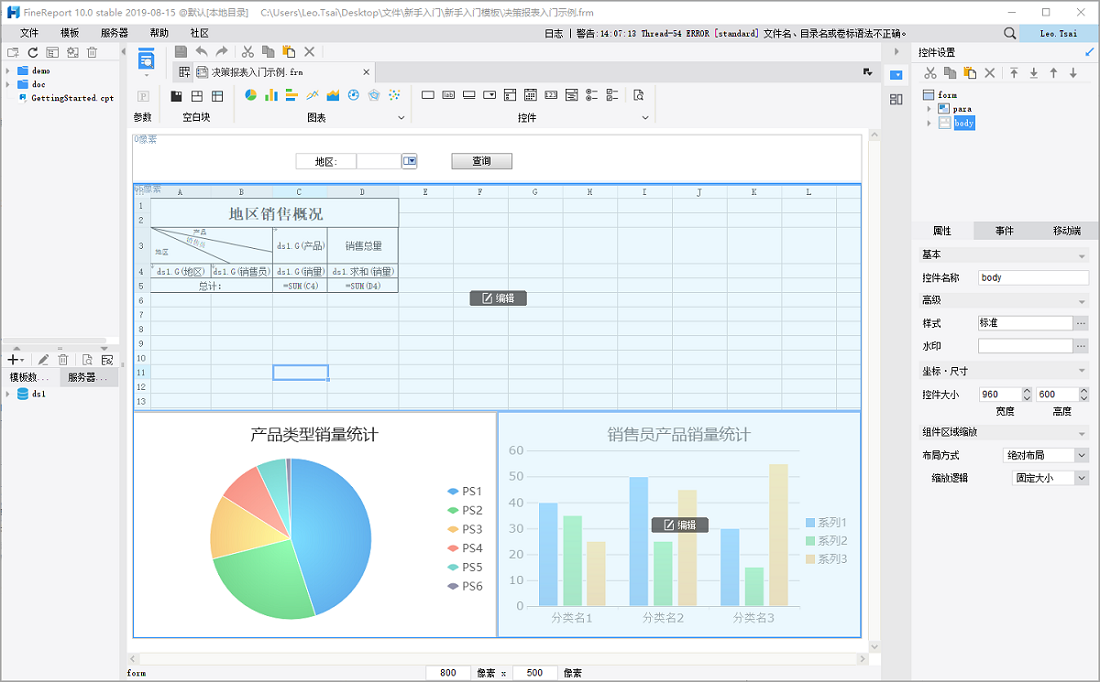Click the save icon in main toolbar

tap(180, 51)
